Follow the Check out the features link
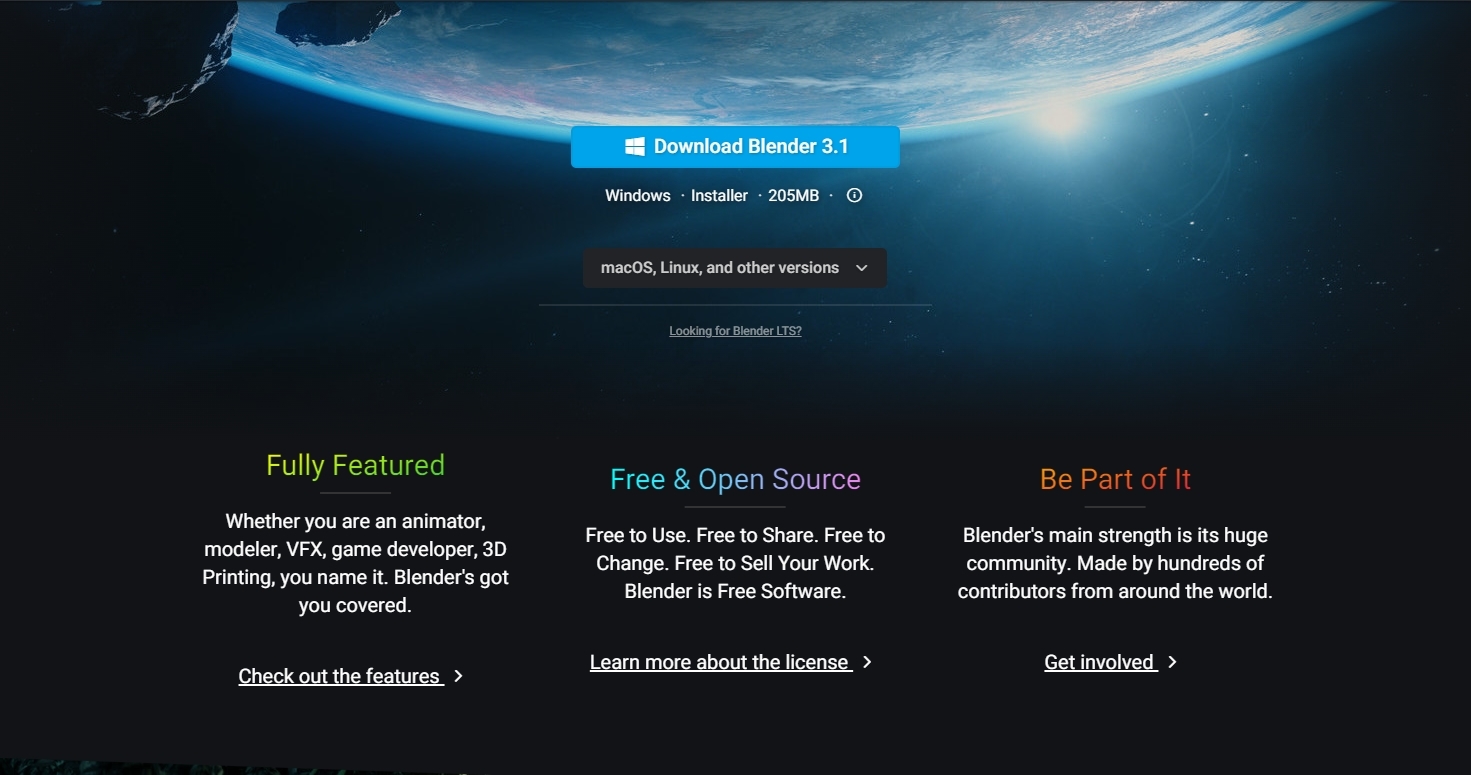1471x775 pixels. (x=341, y=676)
